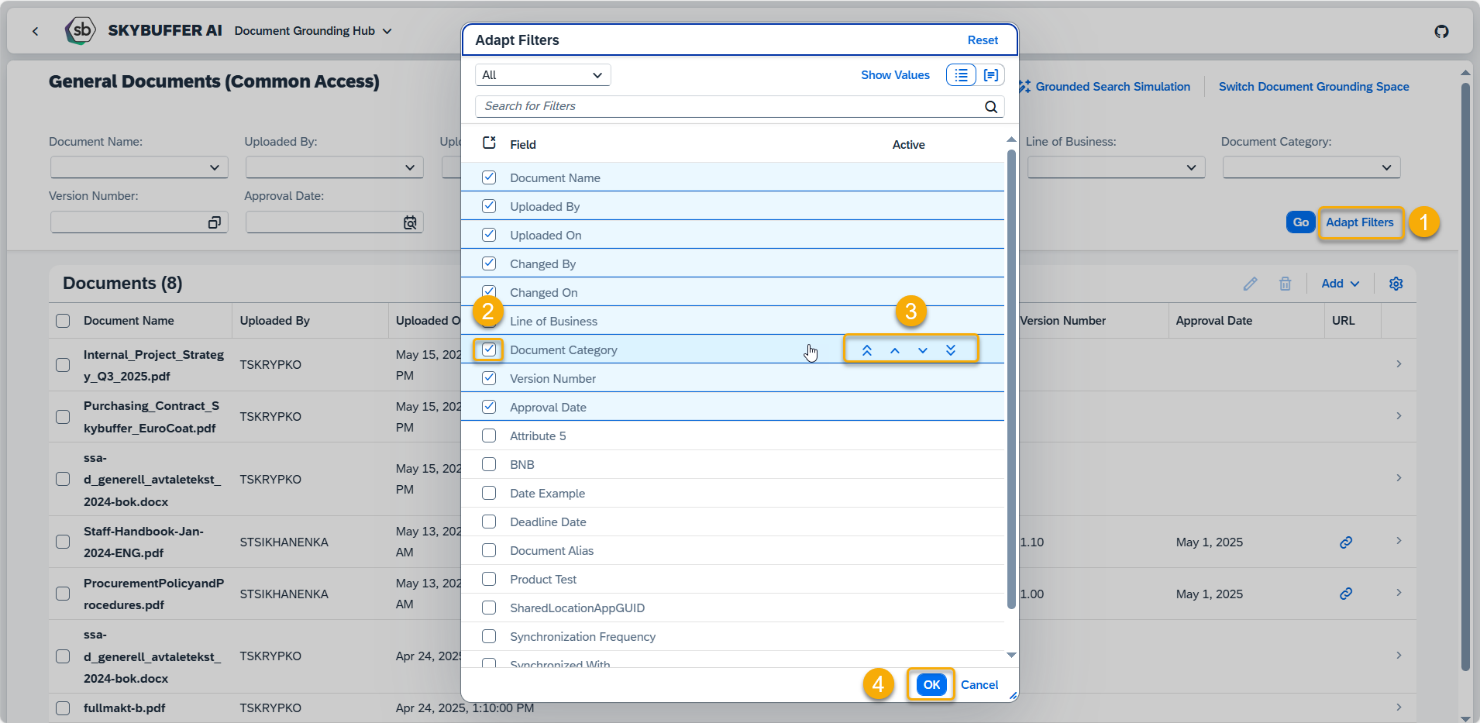The width and height of the screenshot is (1480, 723).
Task: Switch to group view in Adapt Filters
Action: tap(991, 75)
